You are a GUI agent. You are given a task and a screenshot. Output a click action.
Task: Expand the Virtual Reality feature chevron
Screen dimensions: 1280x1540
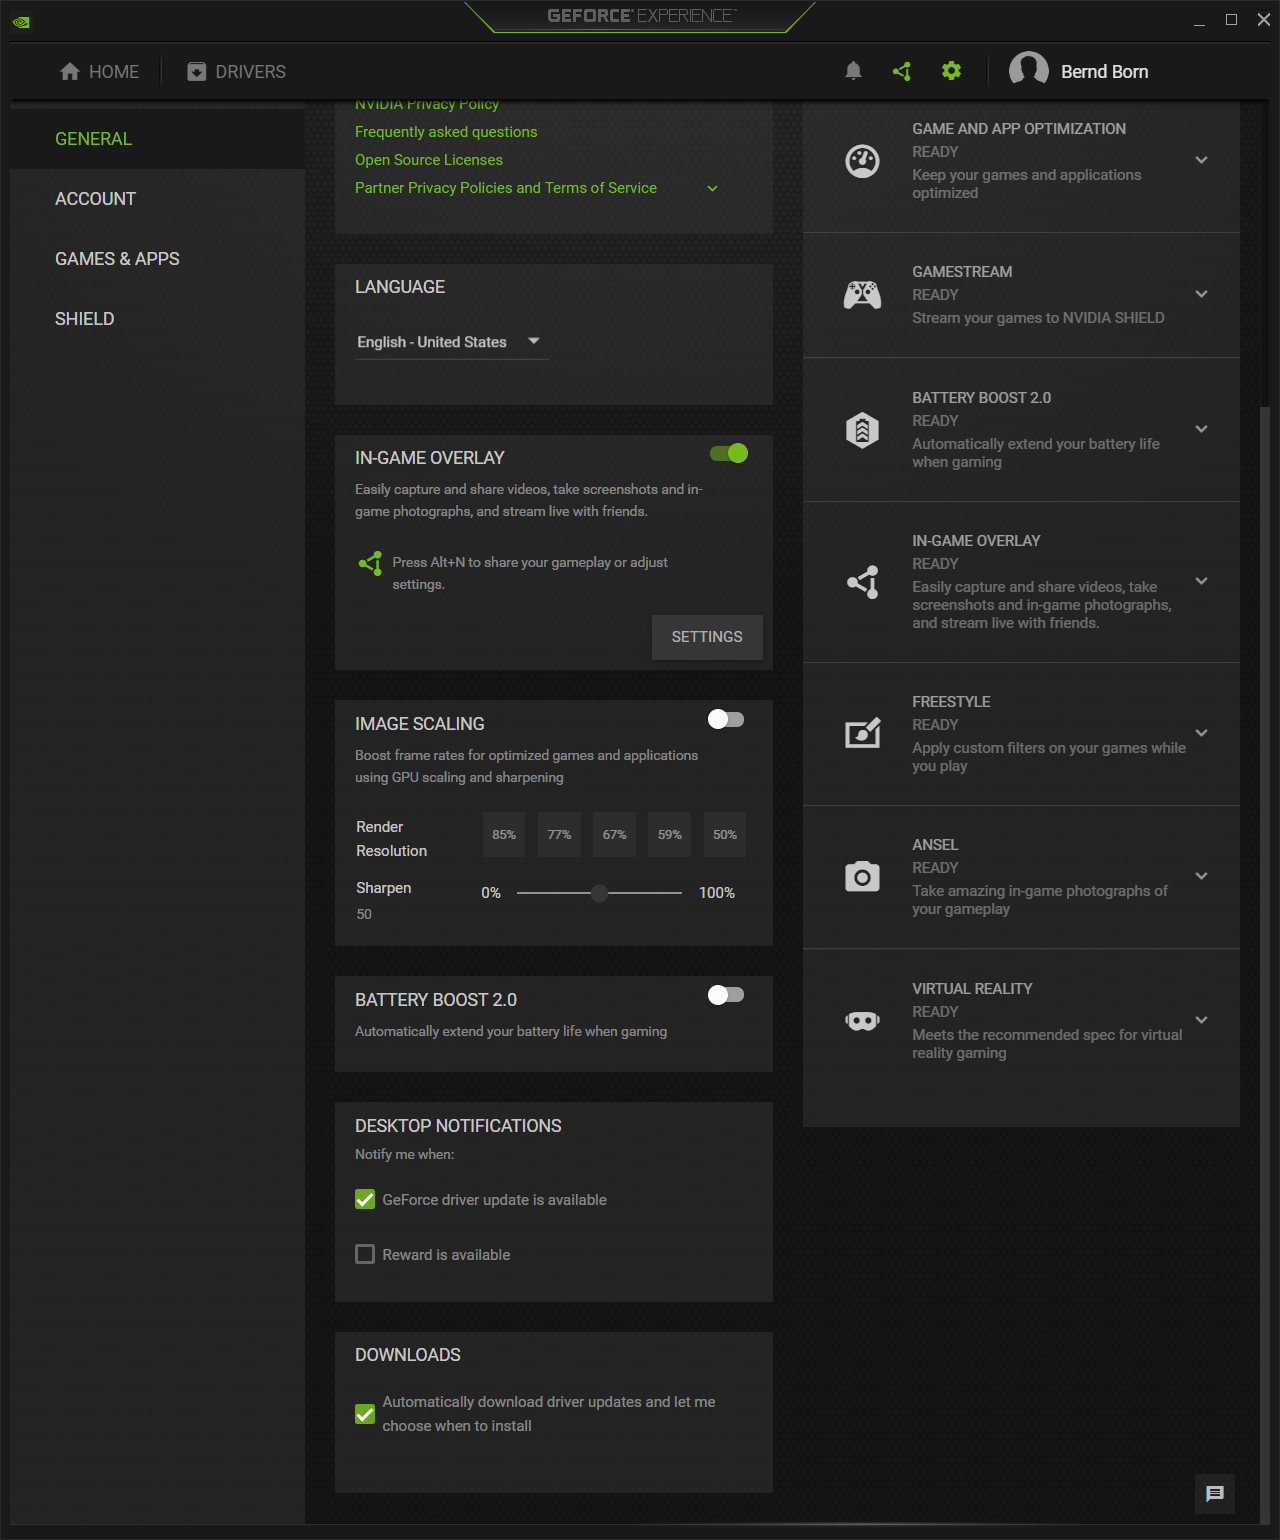click(x=1202, y=1020)
